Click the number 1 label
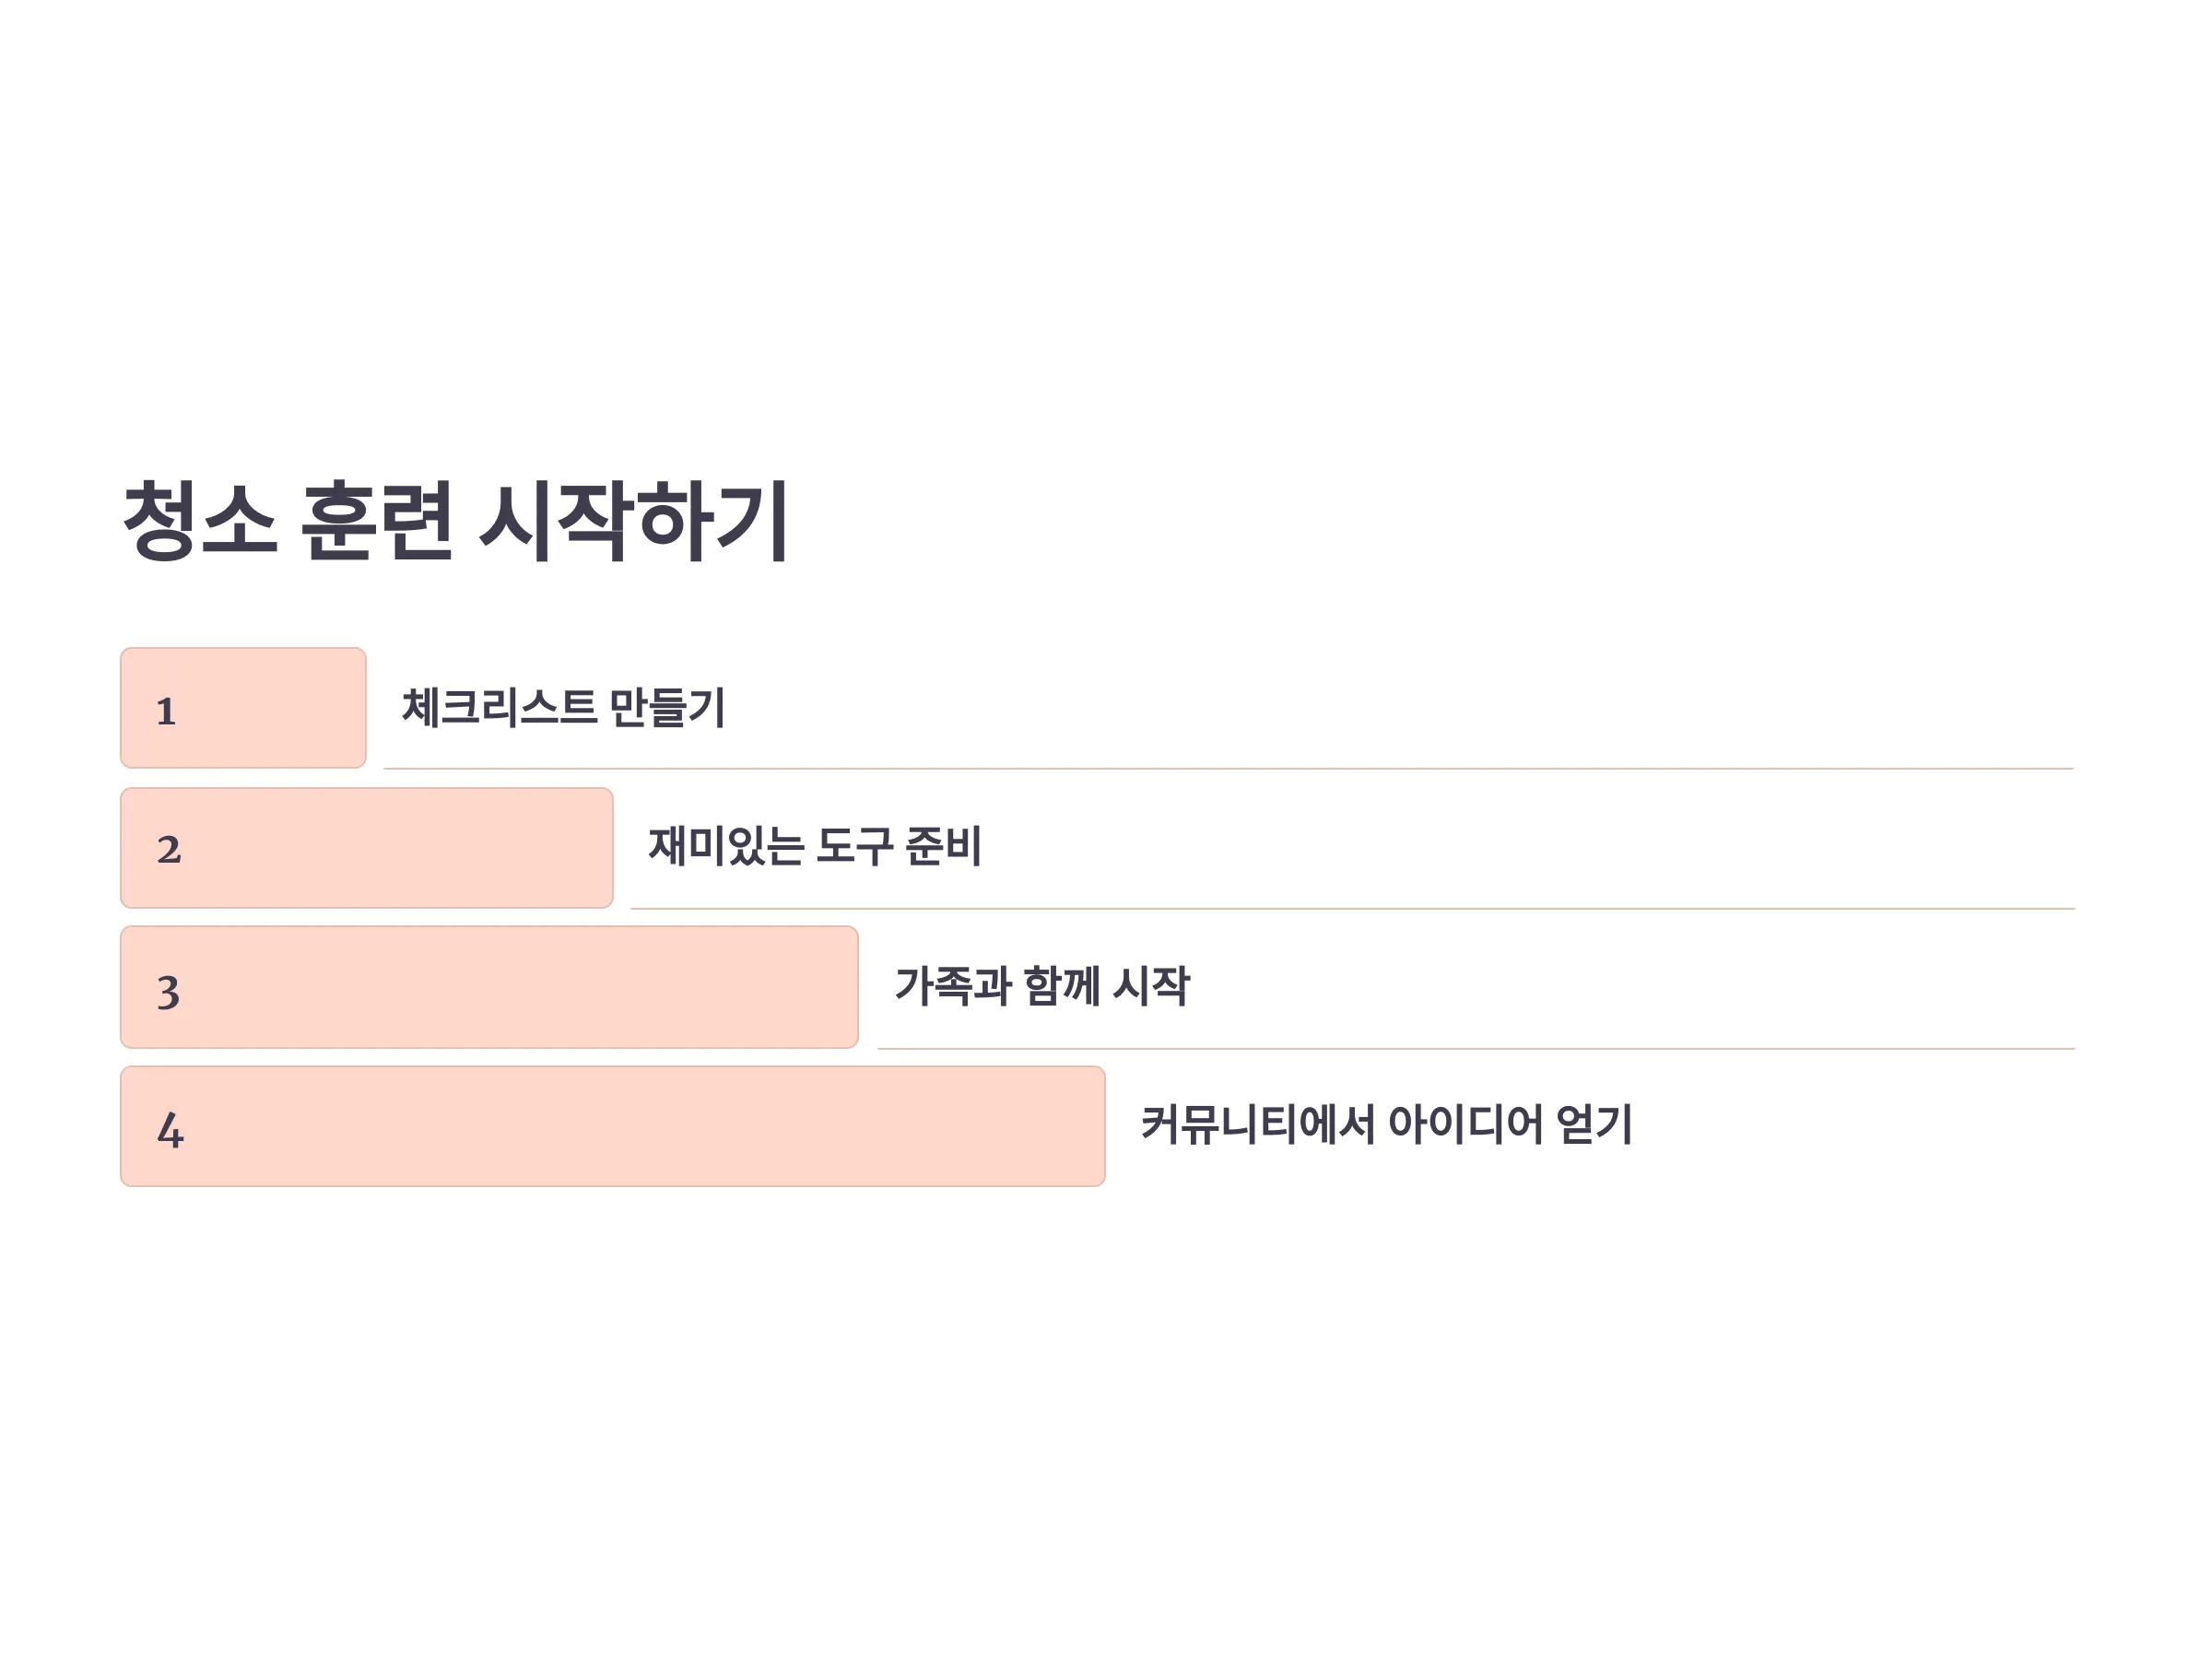The image size is (2212, 1659). pyautogui.click(x=166, y=712)
